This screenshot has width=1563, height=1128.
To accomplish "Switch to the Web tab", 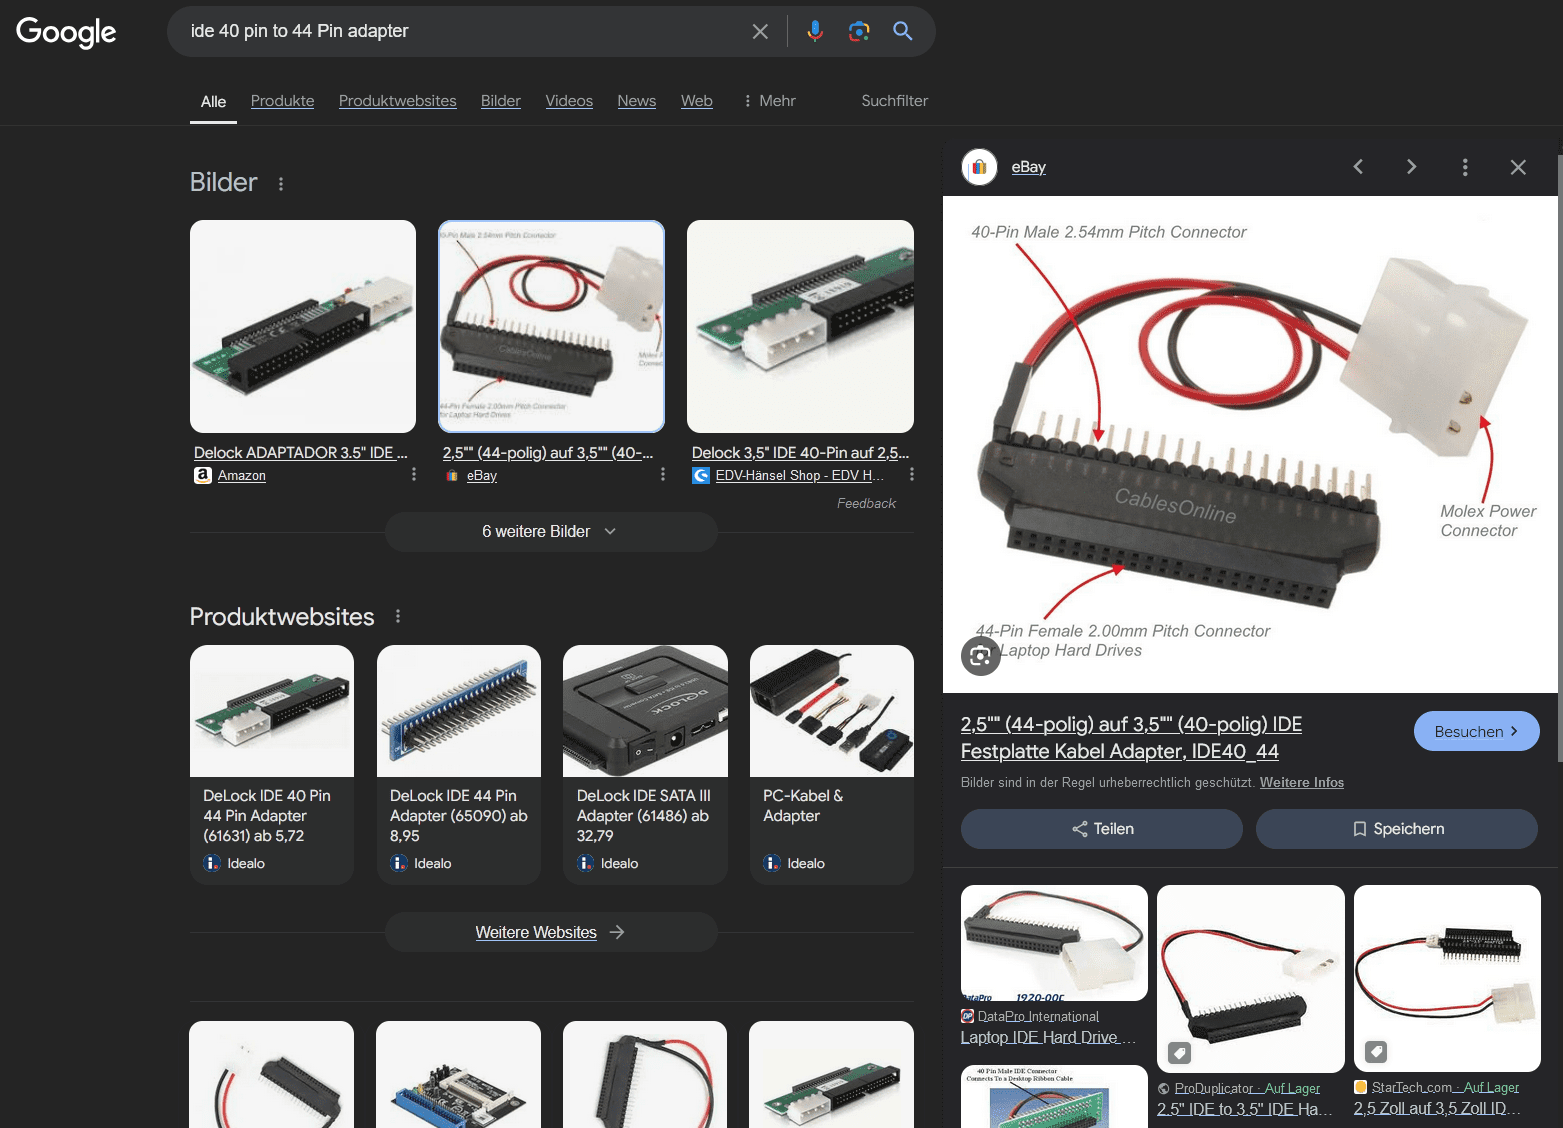I will [x=697, y=101].
